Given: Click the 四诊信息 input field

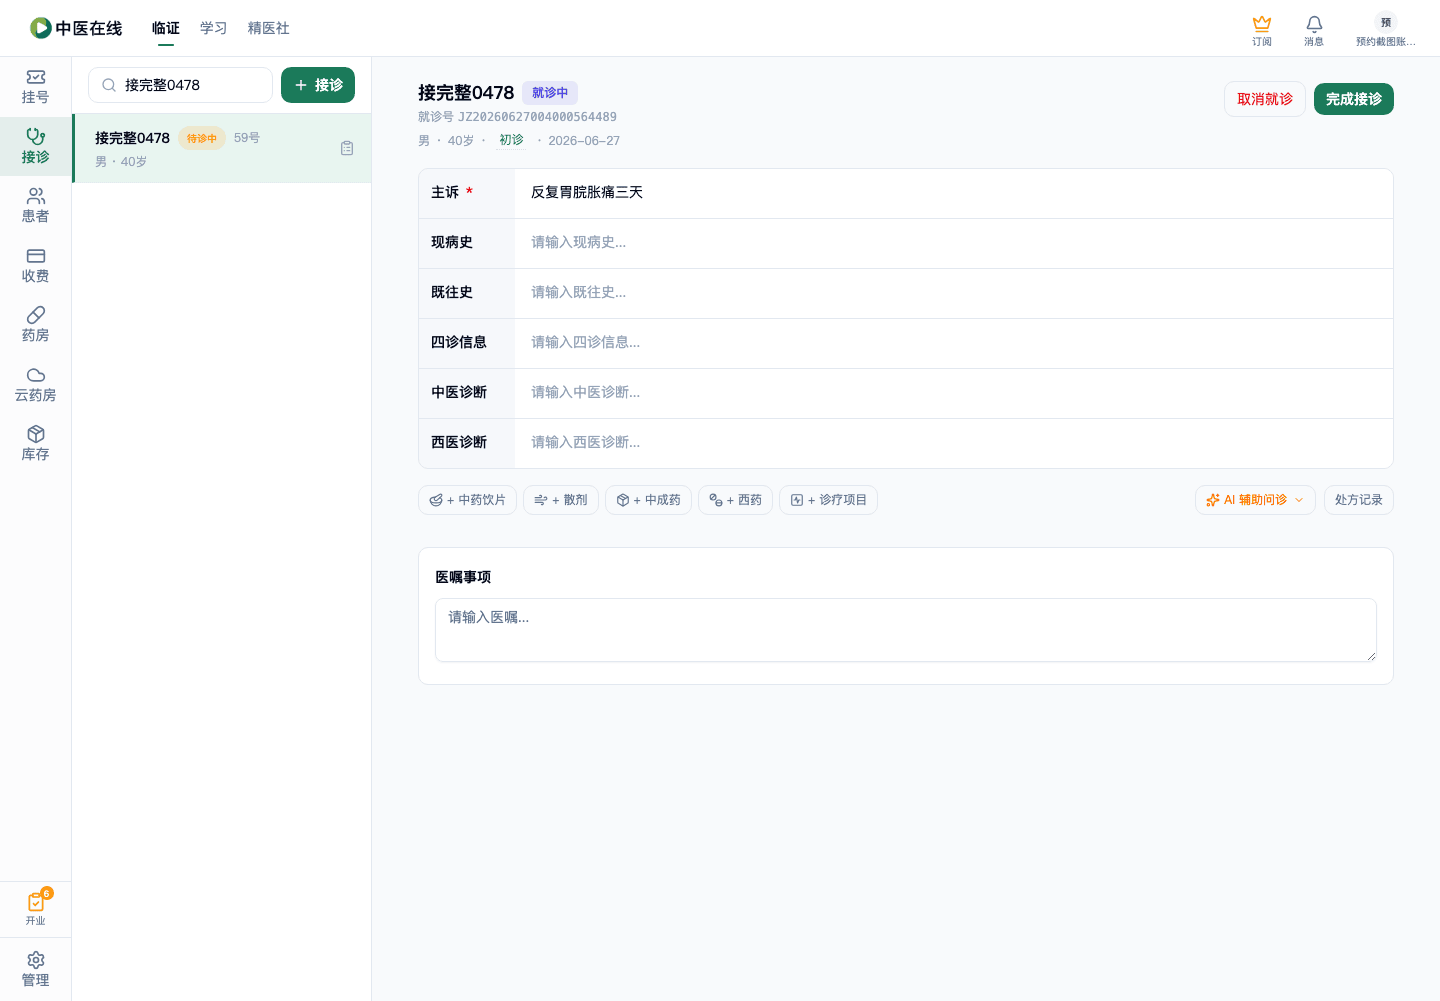Looking at the screenshot, I should click(954, 342).
